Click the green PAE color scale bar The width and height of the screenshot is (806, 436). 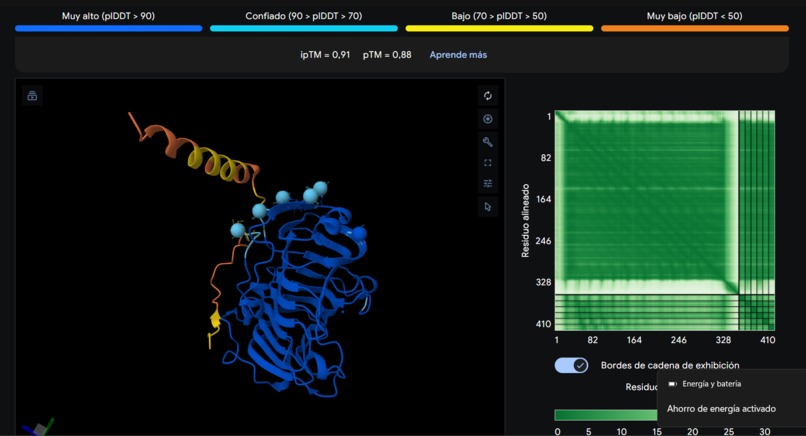(x=606, y=415)
